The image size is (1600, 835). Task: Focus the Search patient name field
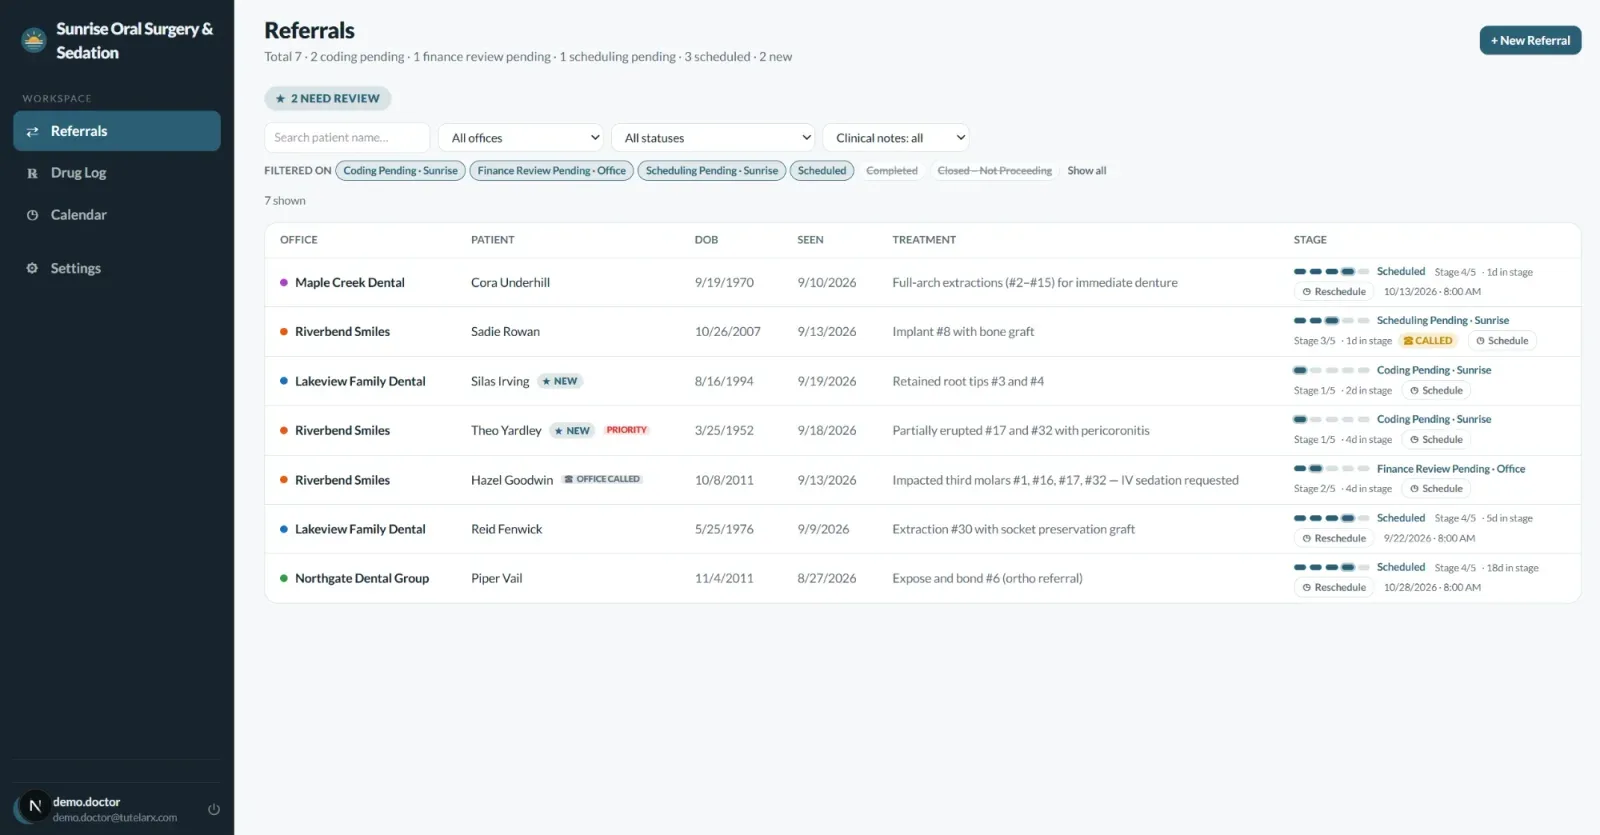(347, 137)
